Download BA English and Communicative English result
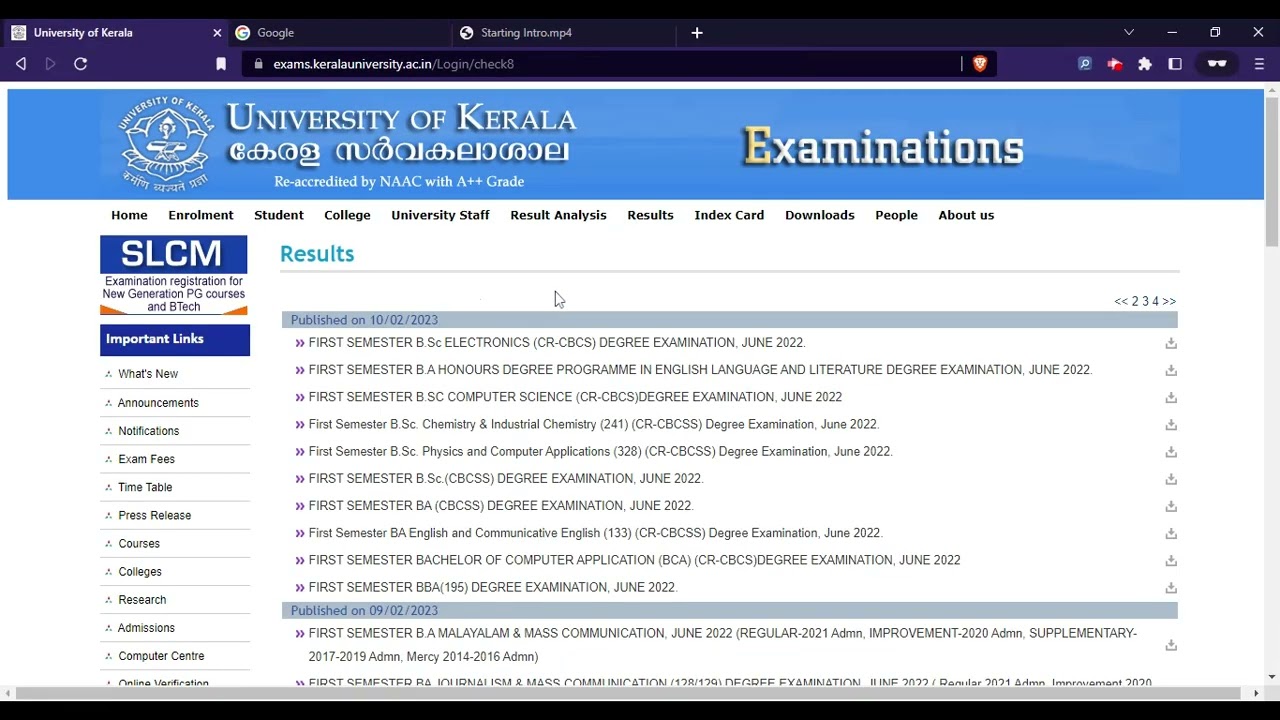This screenshot has width=1280, height=720. click(x=1171, y=533)
